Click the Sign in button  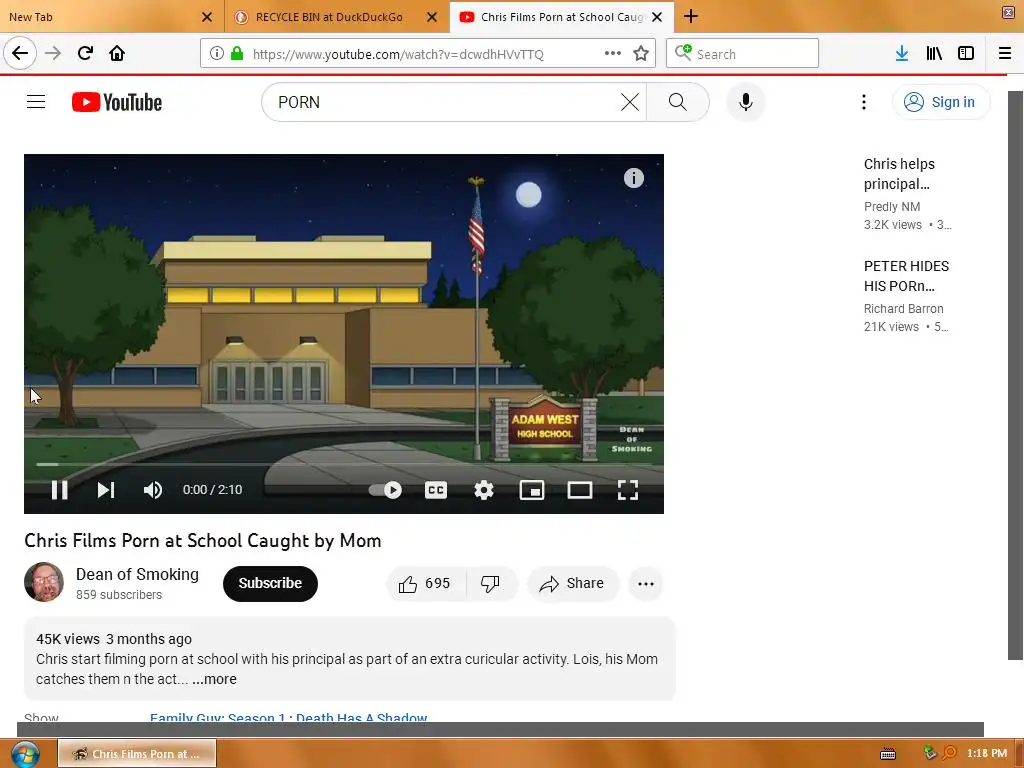click(x=940, y=102)
